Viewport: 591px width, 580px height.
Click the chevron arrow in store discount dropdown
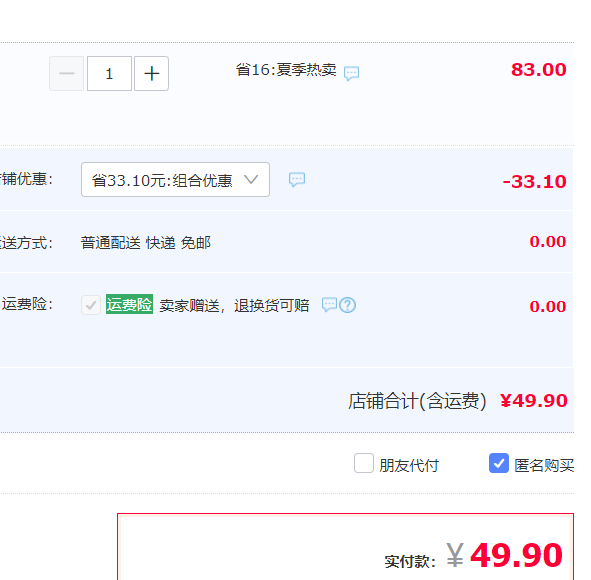(x=251, y=179)
